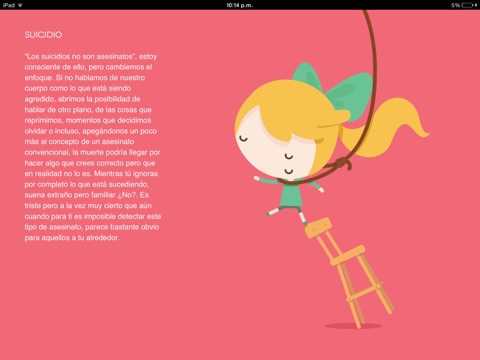The width and height of the screenshot is (480, 360).
Task: Tap the 10:14 p.m. clock
Action: click(240, 5)
